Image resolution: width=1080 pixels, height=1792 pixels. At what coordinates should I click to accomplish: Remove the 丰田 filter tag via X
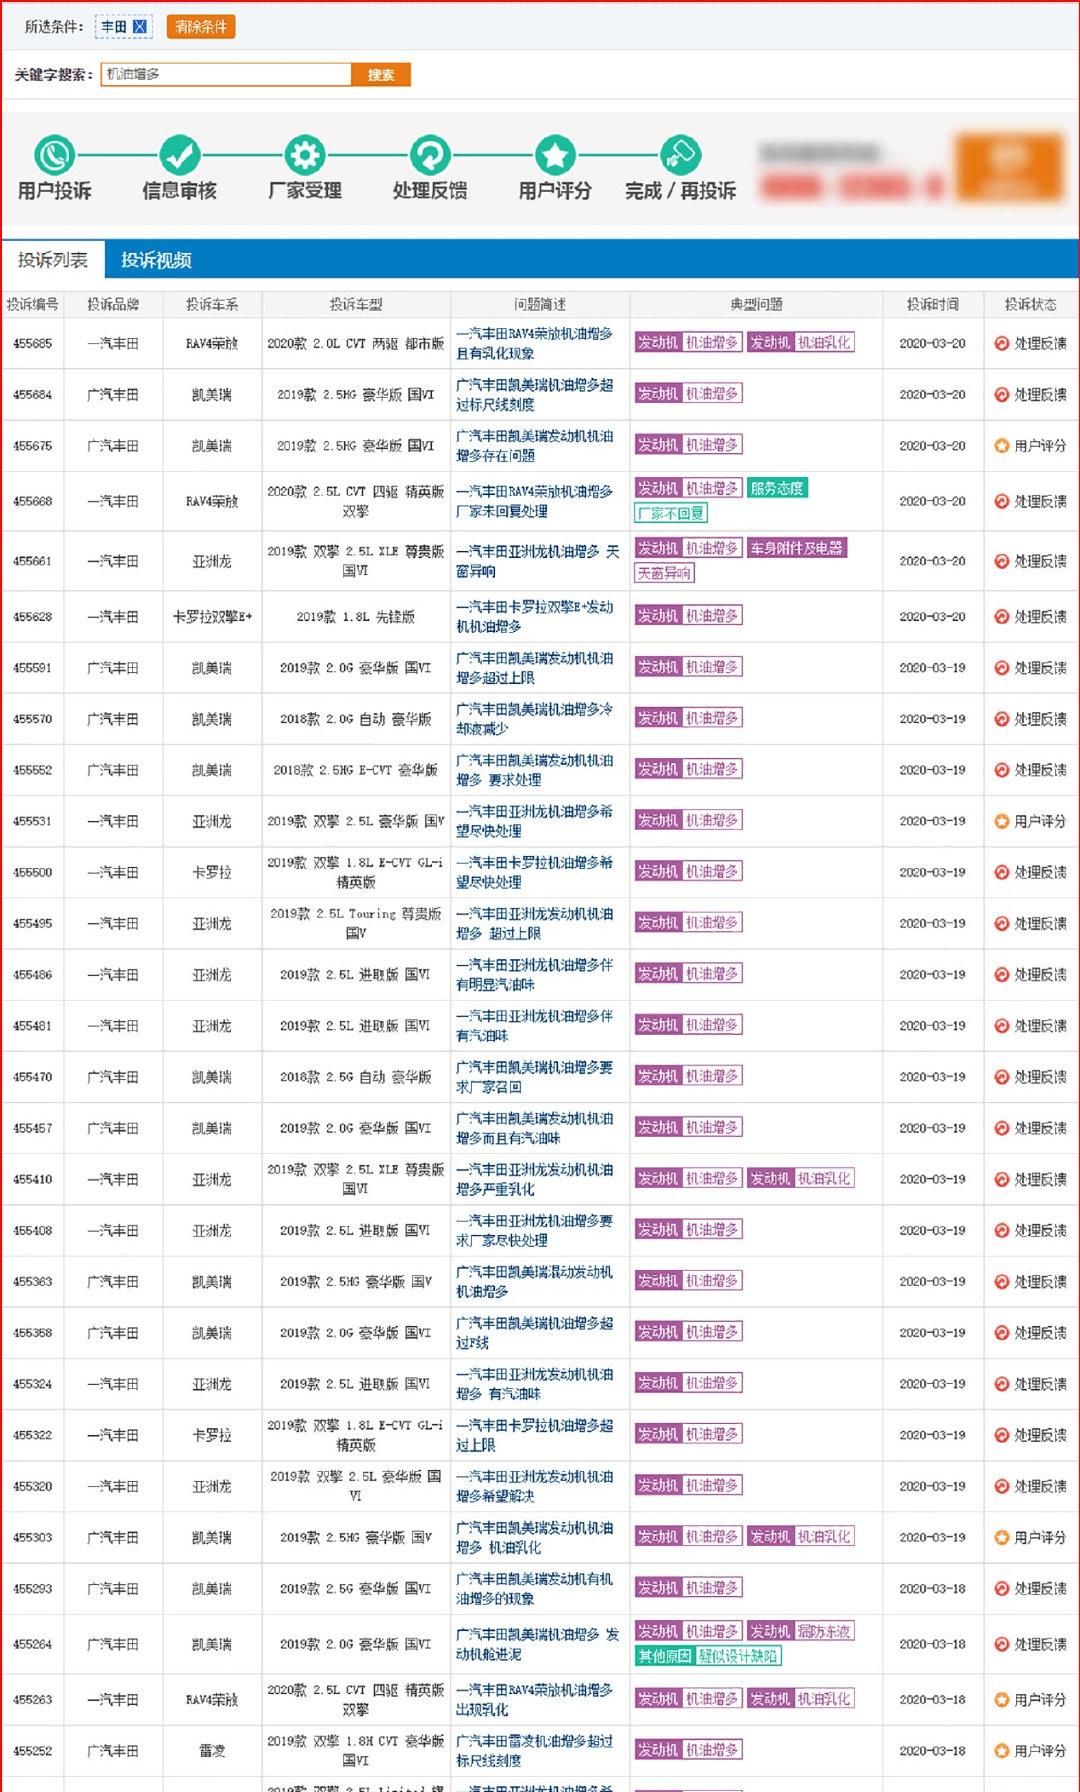(x=140, y=27)
